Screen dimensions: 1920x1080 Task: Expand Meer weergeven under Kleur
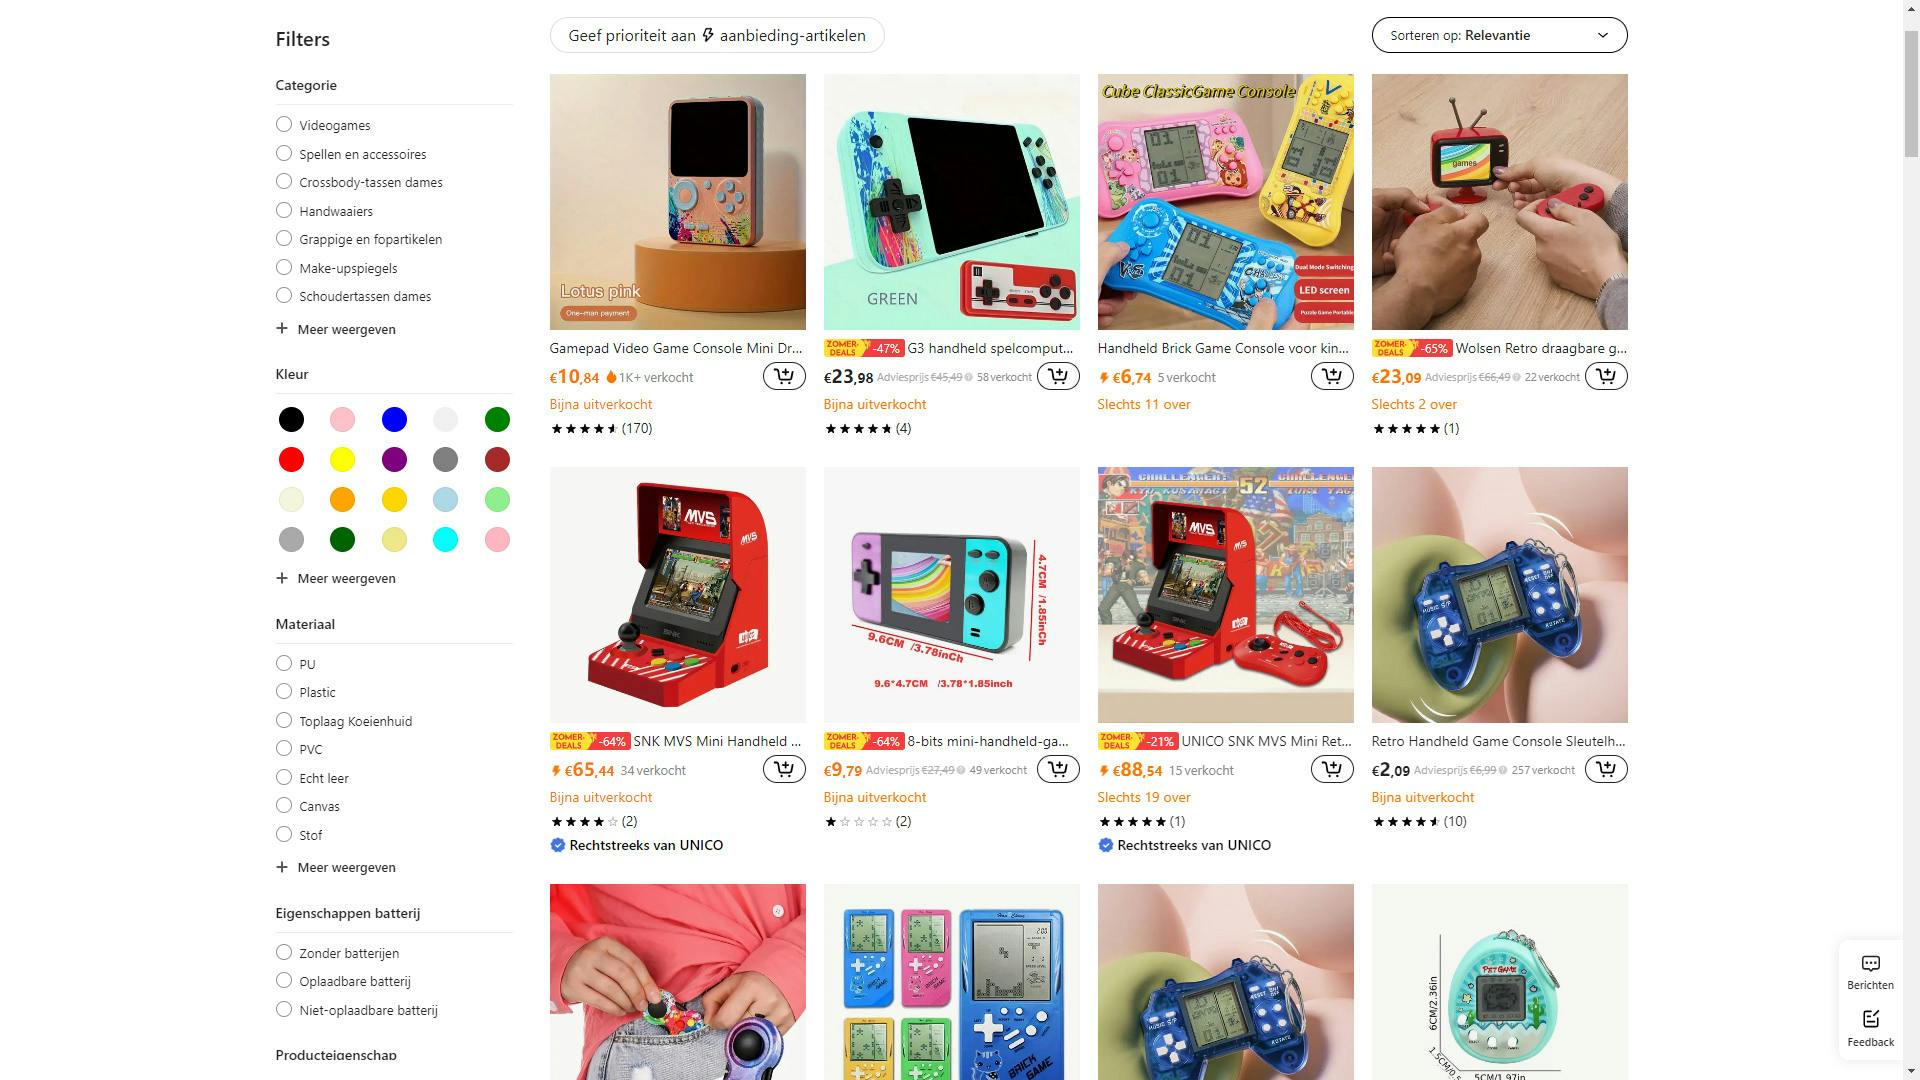pos(336,578)
